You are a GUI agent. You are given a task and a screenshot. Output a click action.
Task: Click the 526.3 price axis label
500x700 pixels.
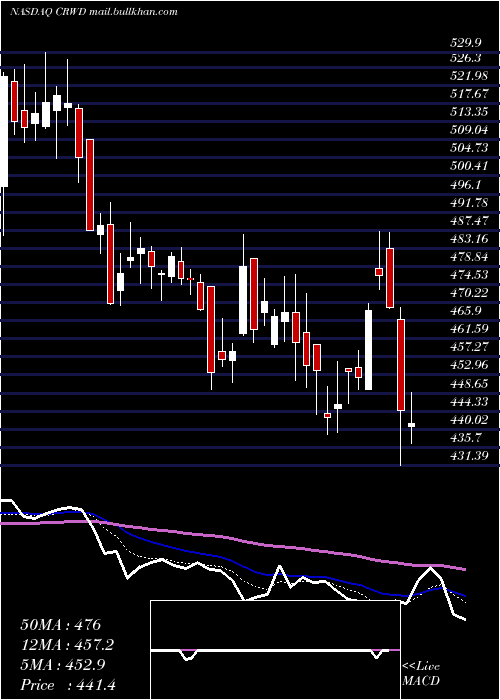465,58
